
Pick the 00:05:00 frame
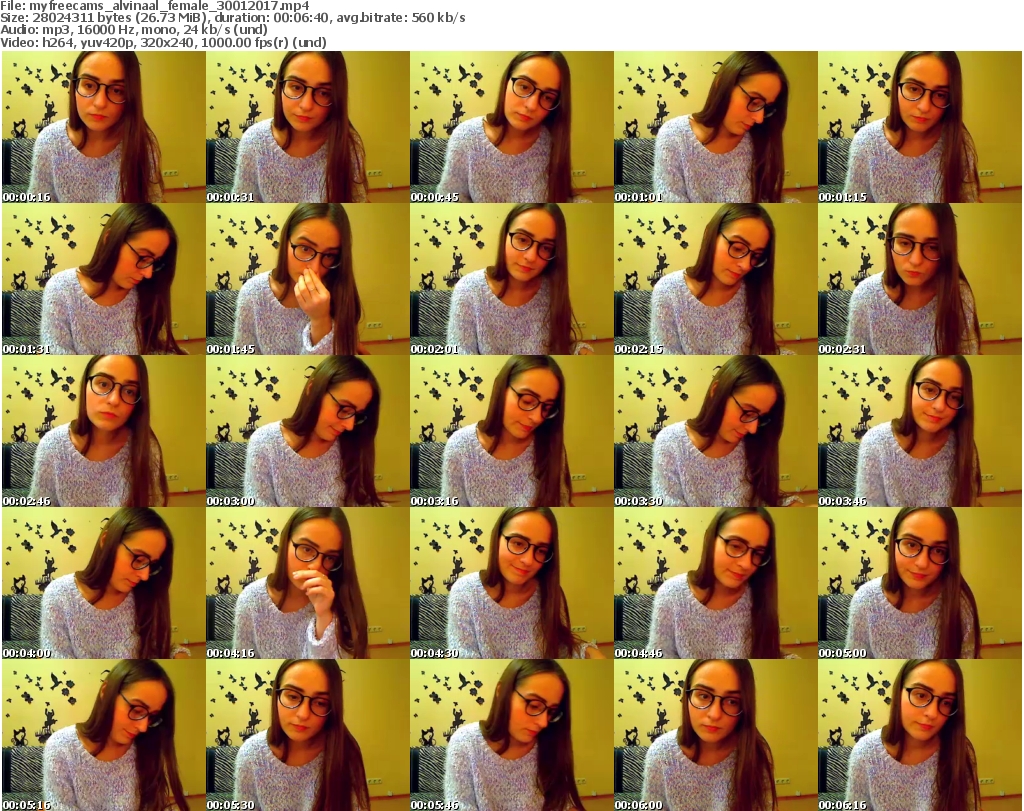coord(920,583)
